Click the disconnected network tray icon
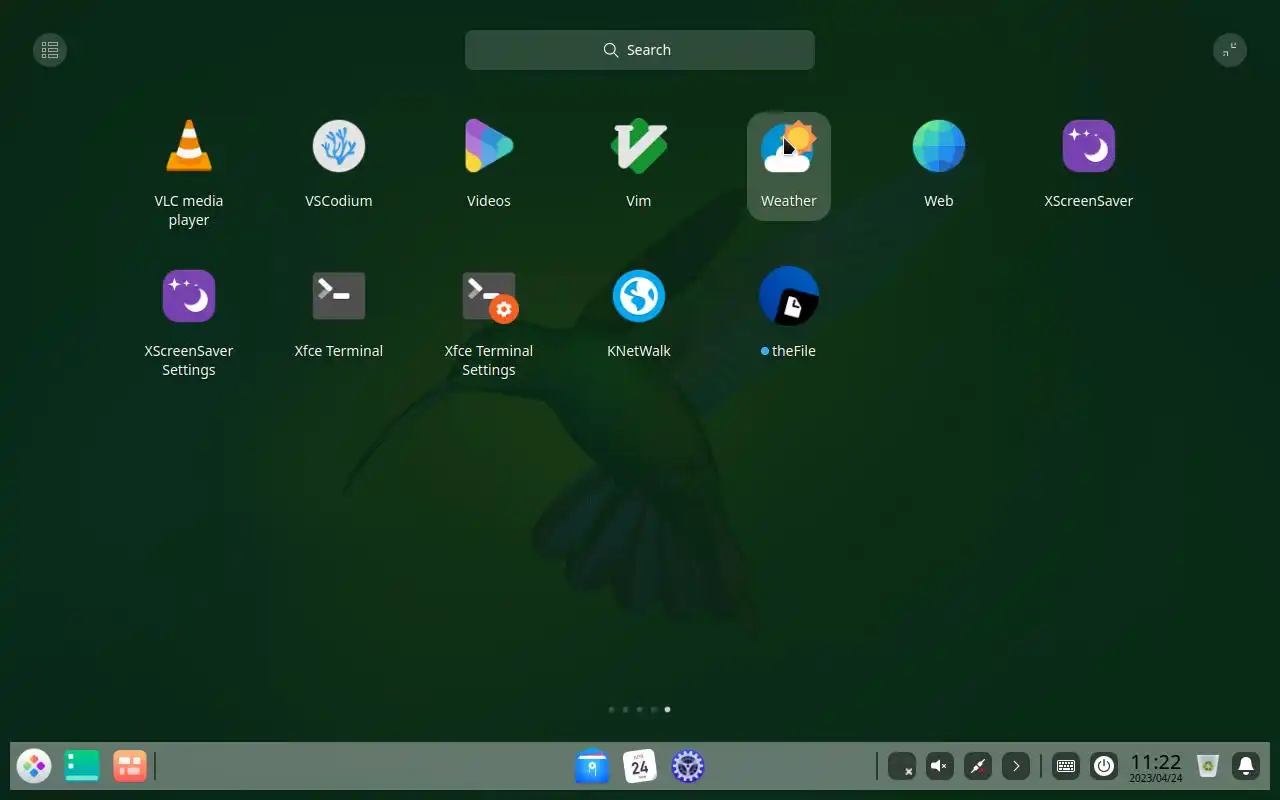This screenshot has width=1280, height=800. click(x=978, y=767)
